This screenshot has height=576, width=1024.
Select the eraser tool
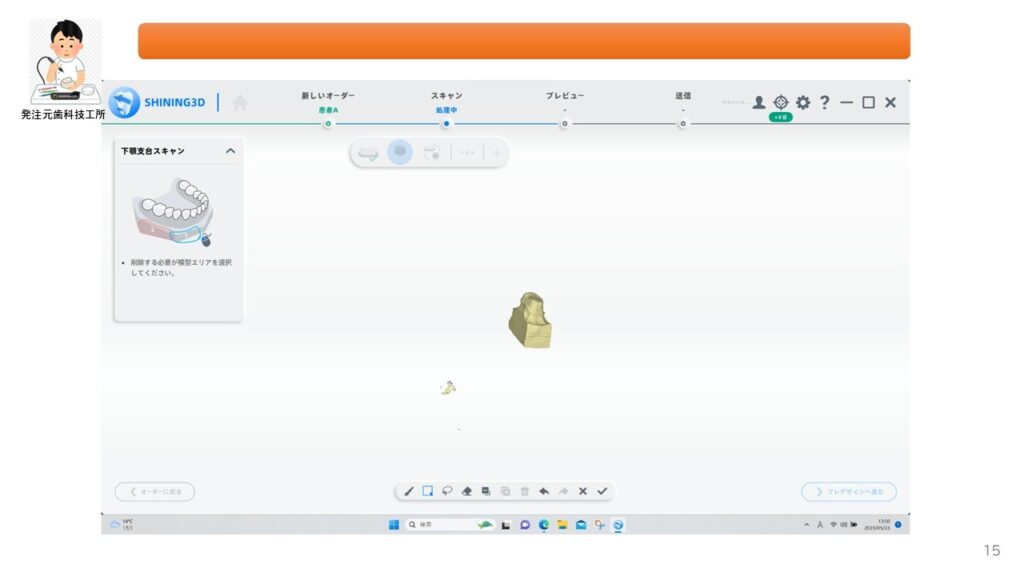pyautogui.click(x=466, y=491)
